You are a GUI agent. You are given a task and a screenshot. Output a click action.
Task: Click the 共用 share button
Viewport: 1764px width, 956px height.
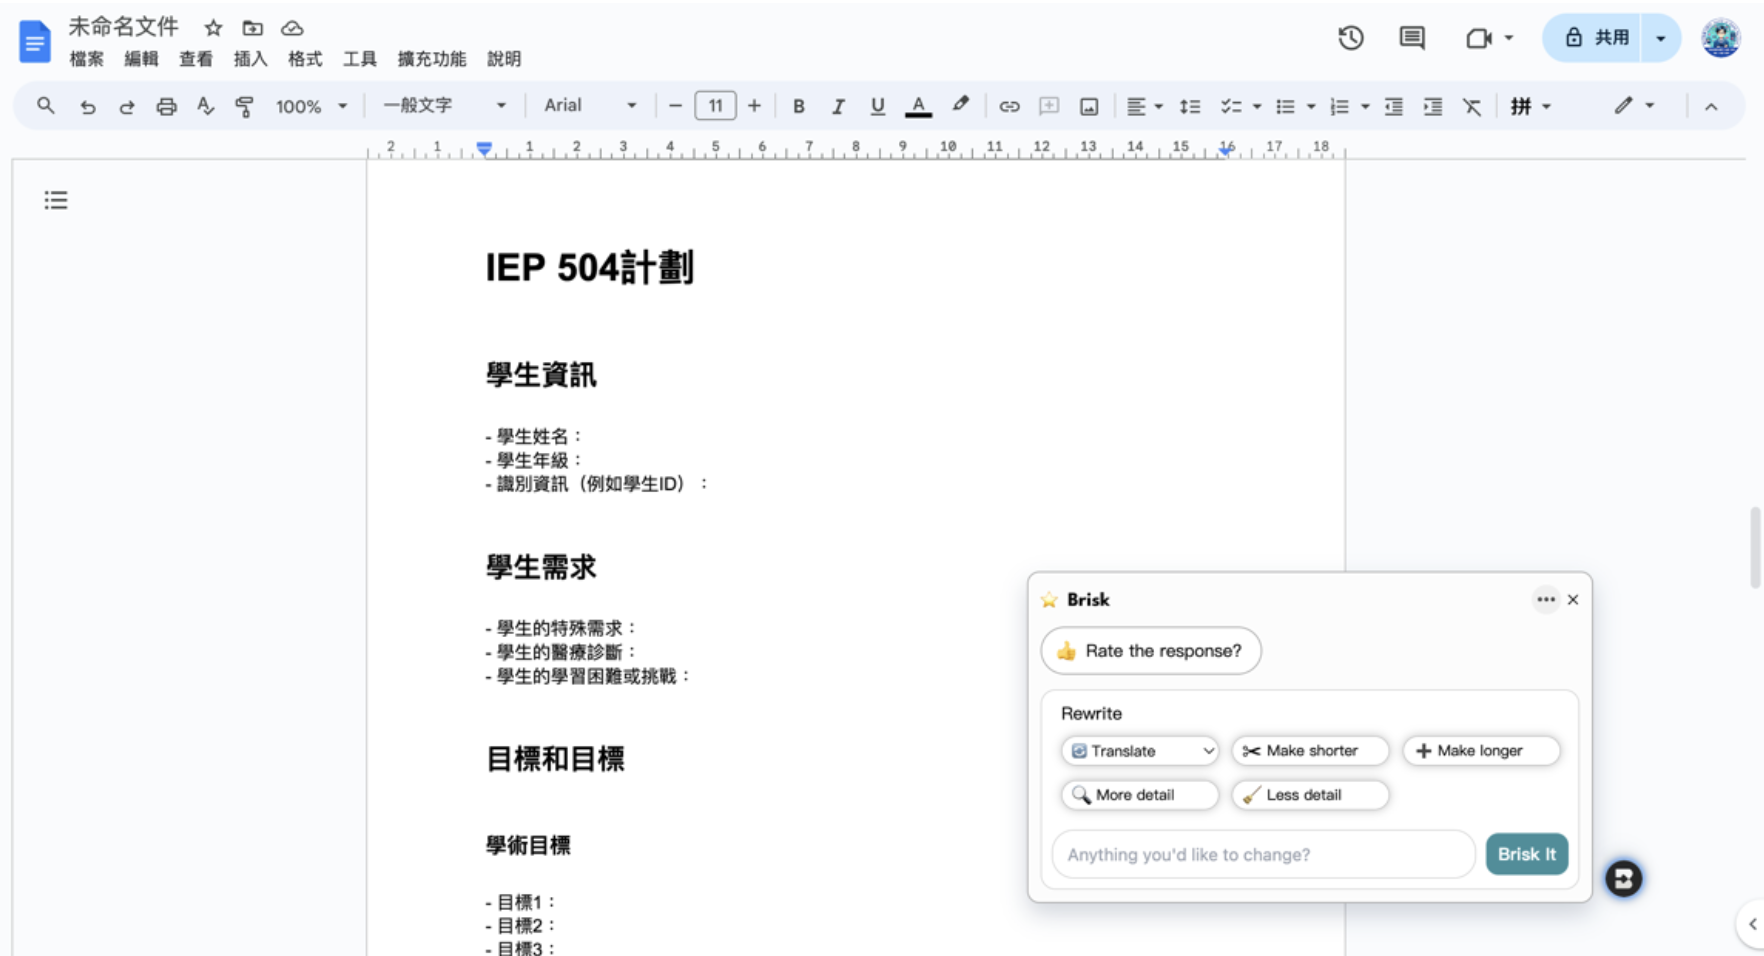pyautogui.click(x=1597, y=38)
